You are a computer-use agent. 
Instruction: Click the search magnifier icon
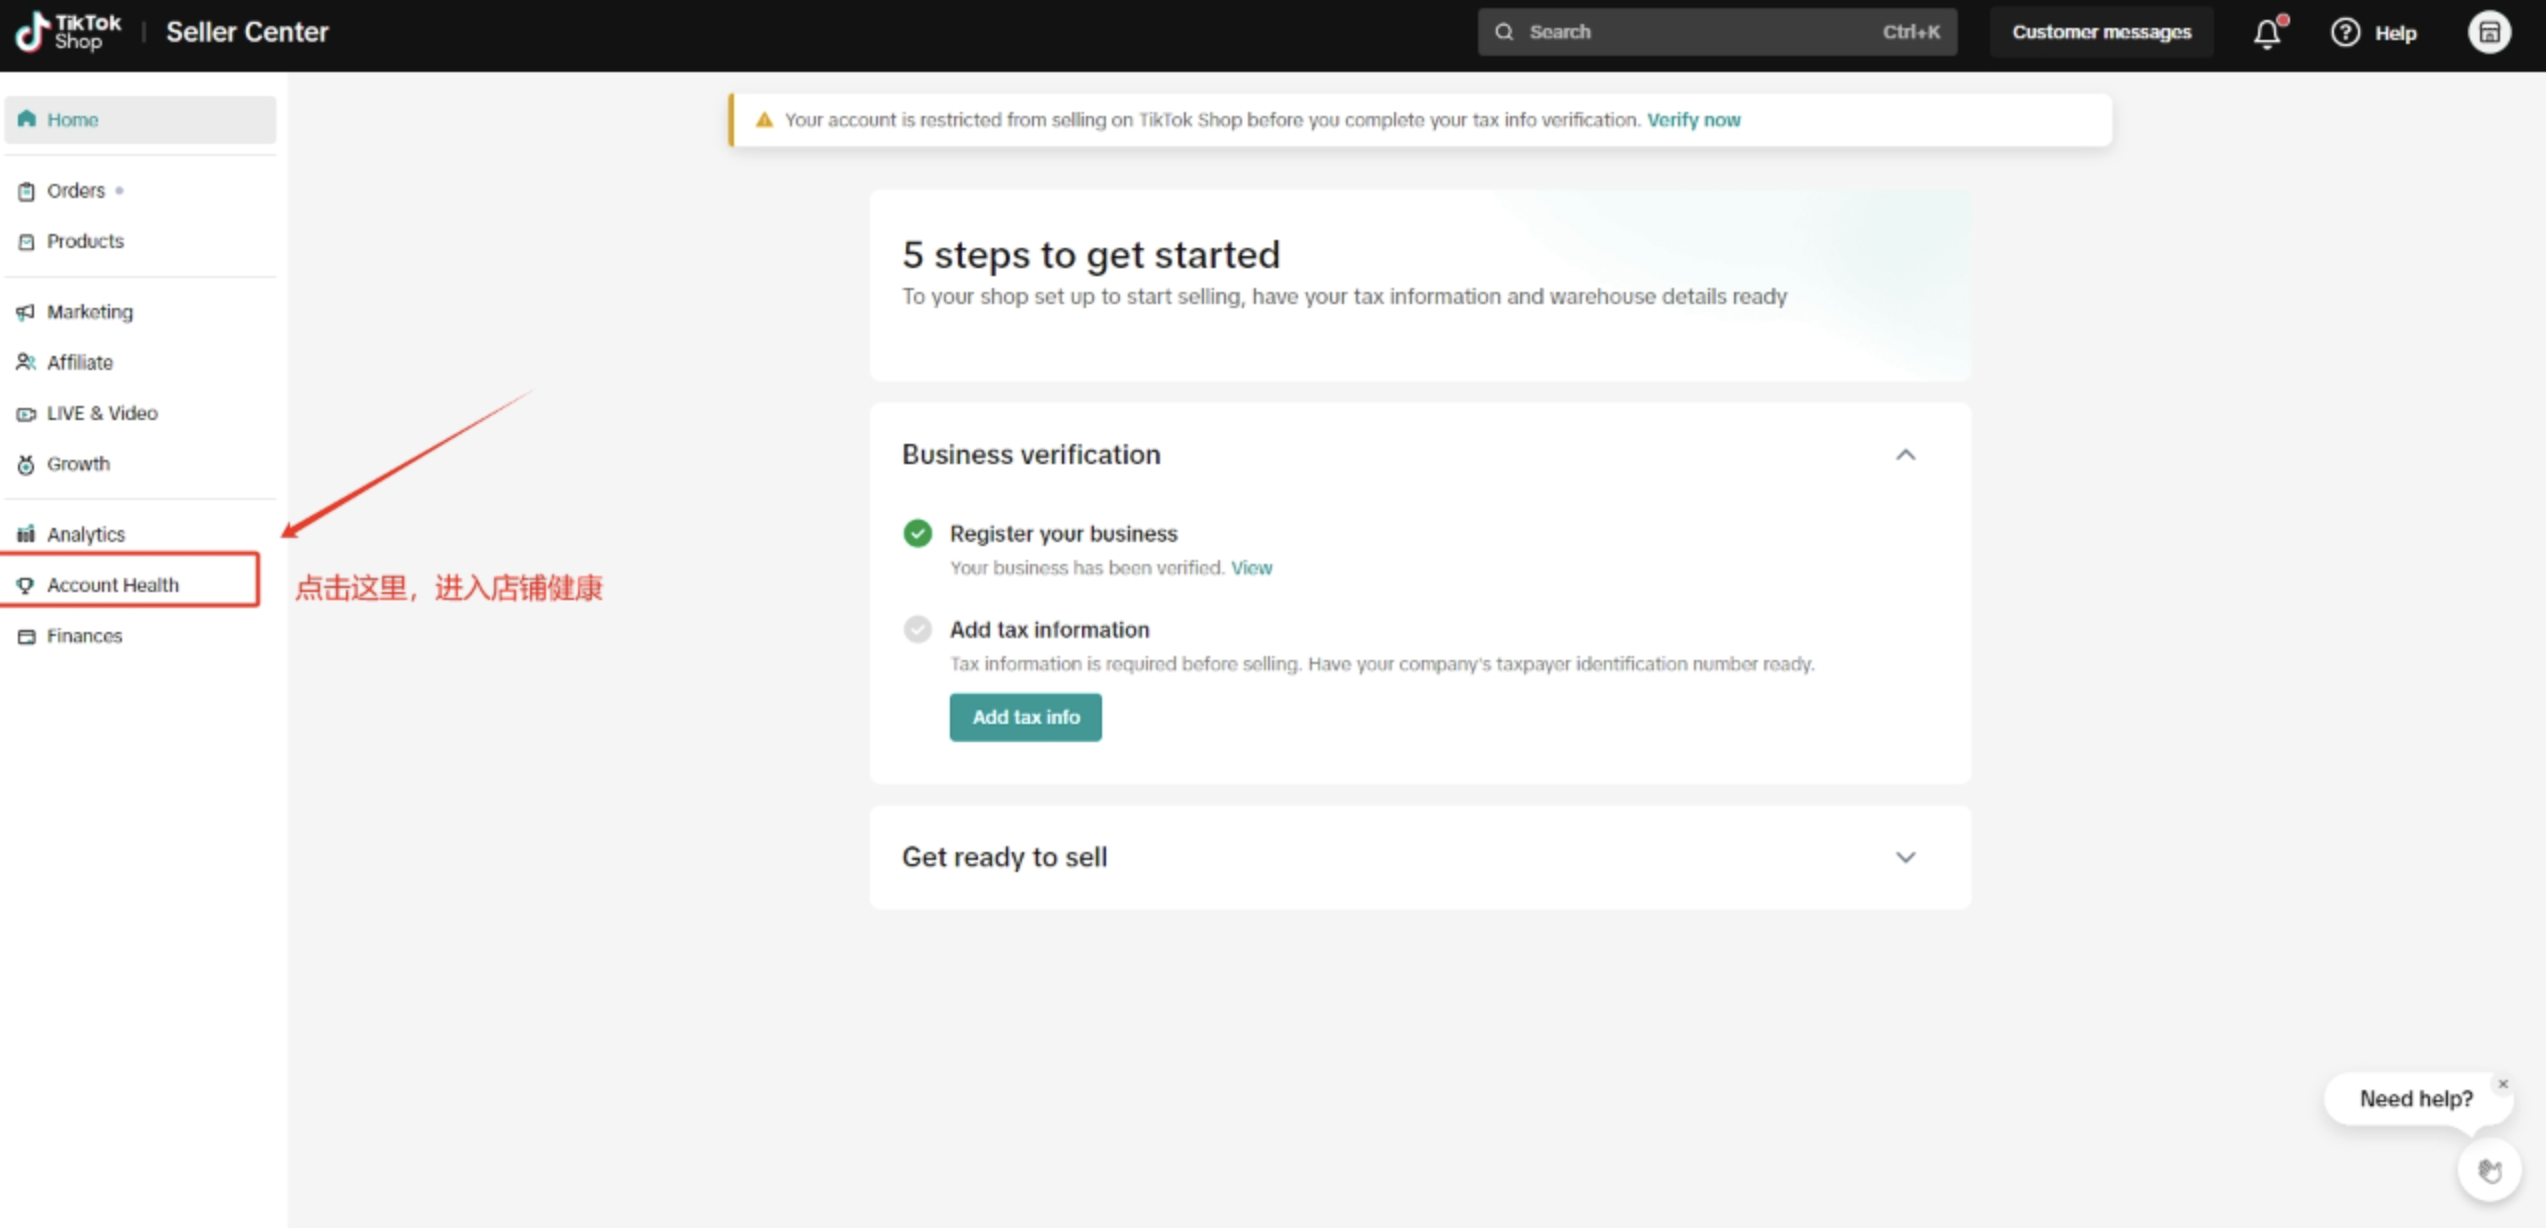click(x=1504, y=32)
